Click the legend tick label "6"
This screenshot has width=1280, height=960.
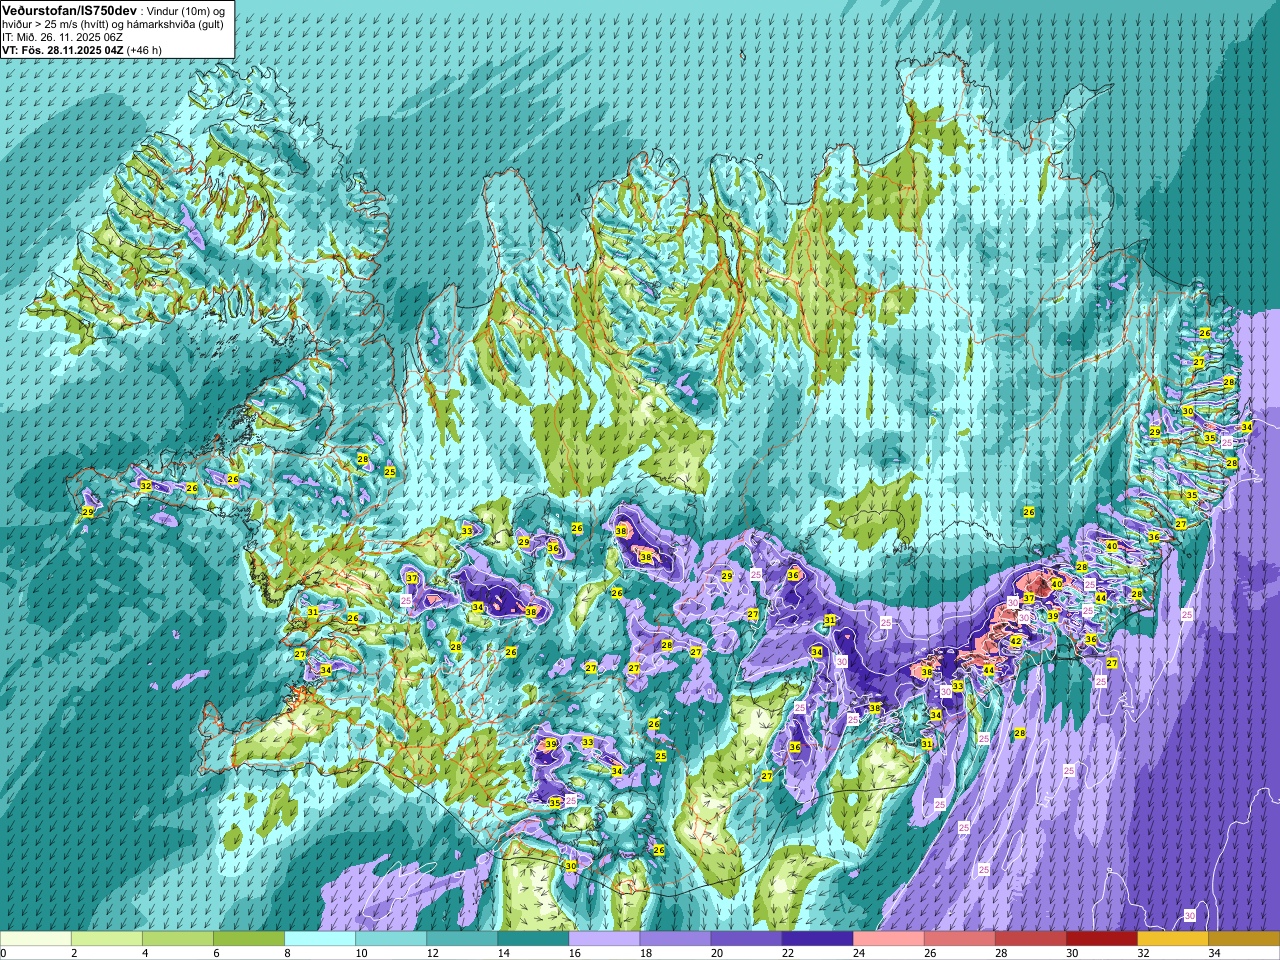(x=216, y=953)
